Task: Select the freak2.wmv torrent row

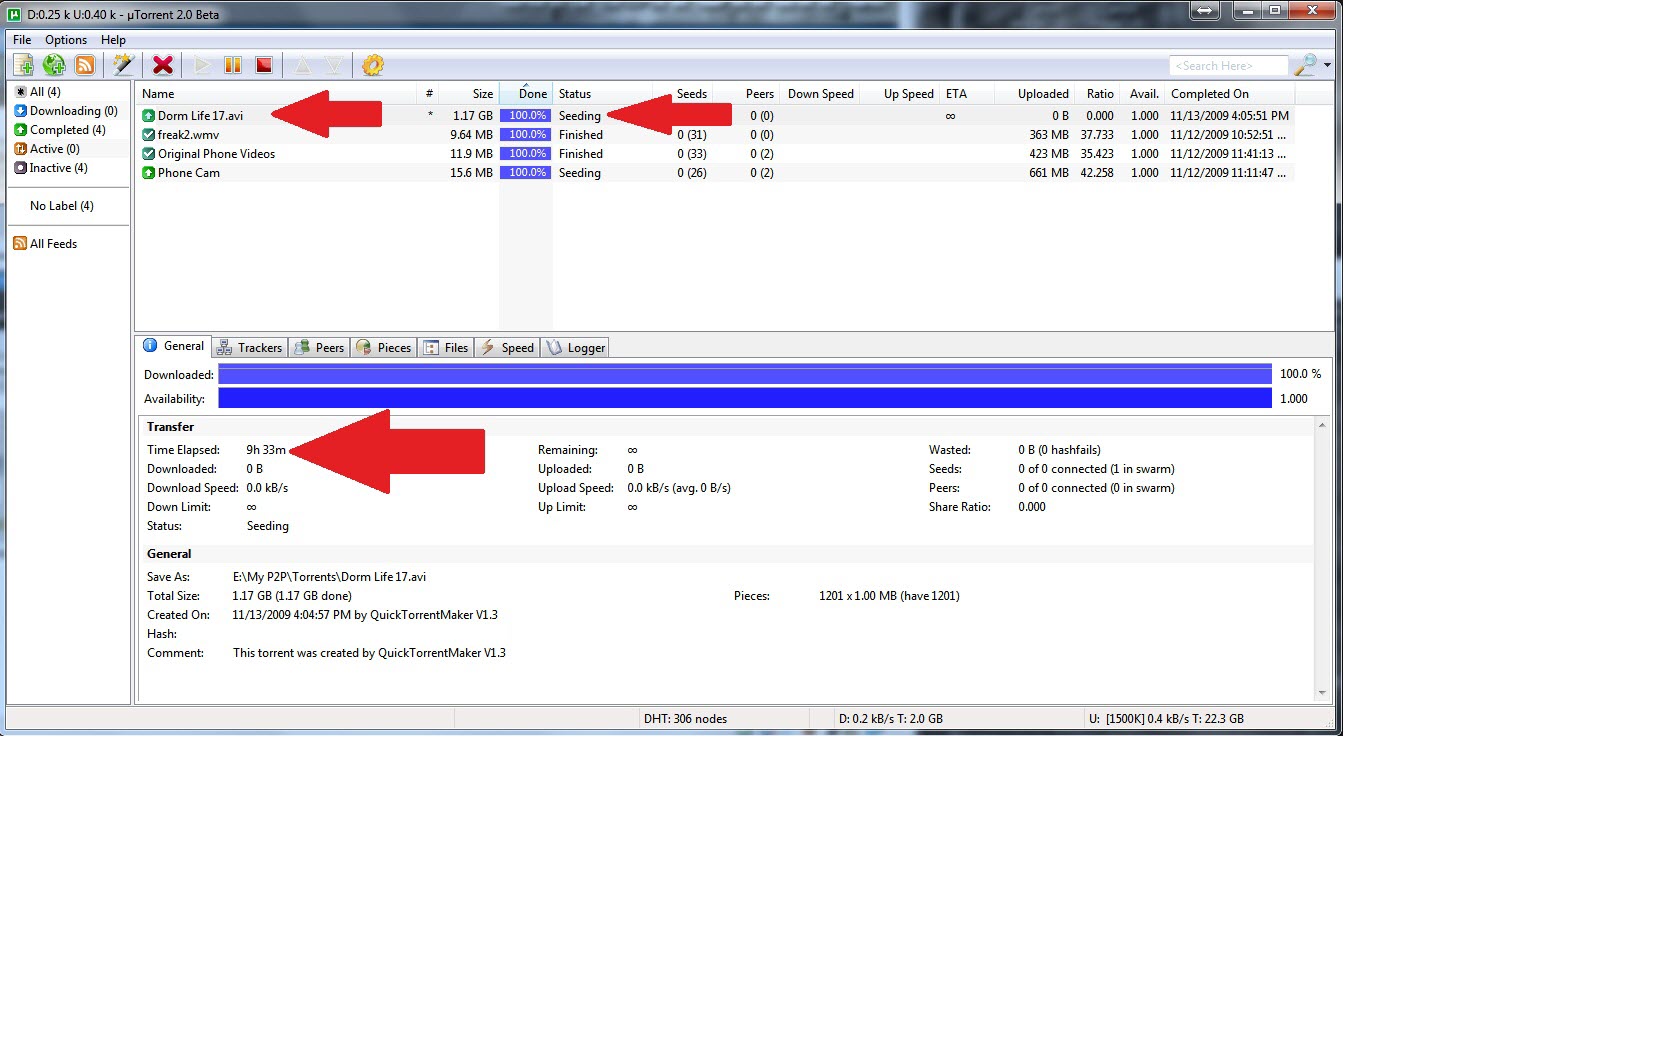Action: point(188,135)
